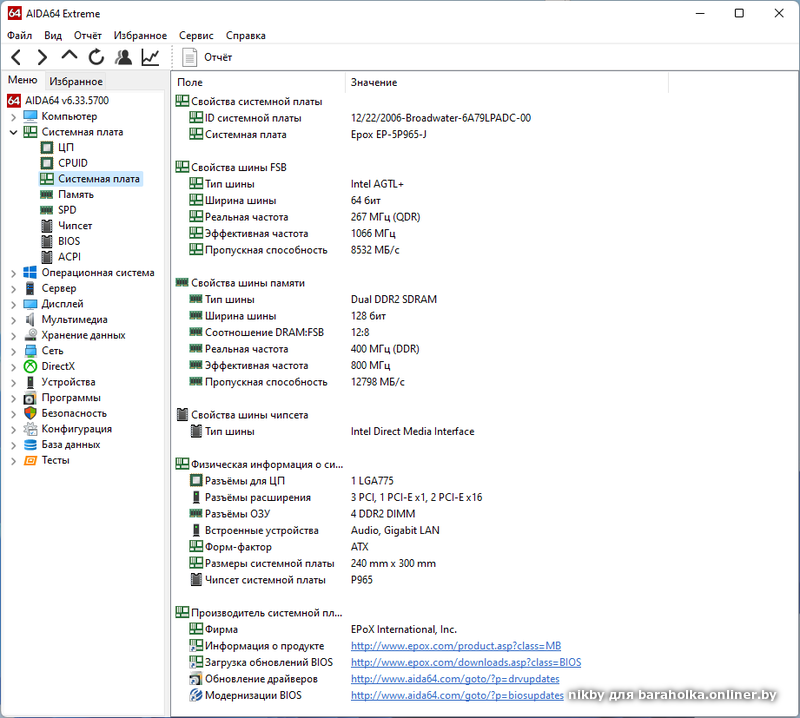Open the aida64.com drvupdates link
The width and height of the screenshot is (800, 718).
click(455, 679)
